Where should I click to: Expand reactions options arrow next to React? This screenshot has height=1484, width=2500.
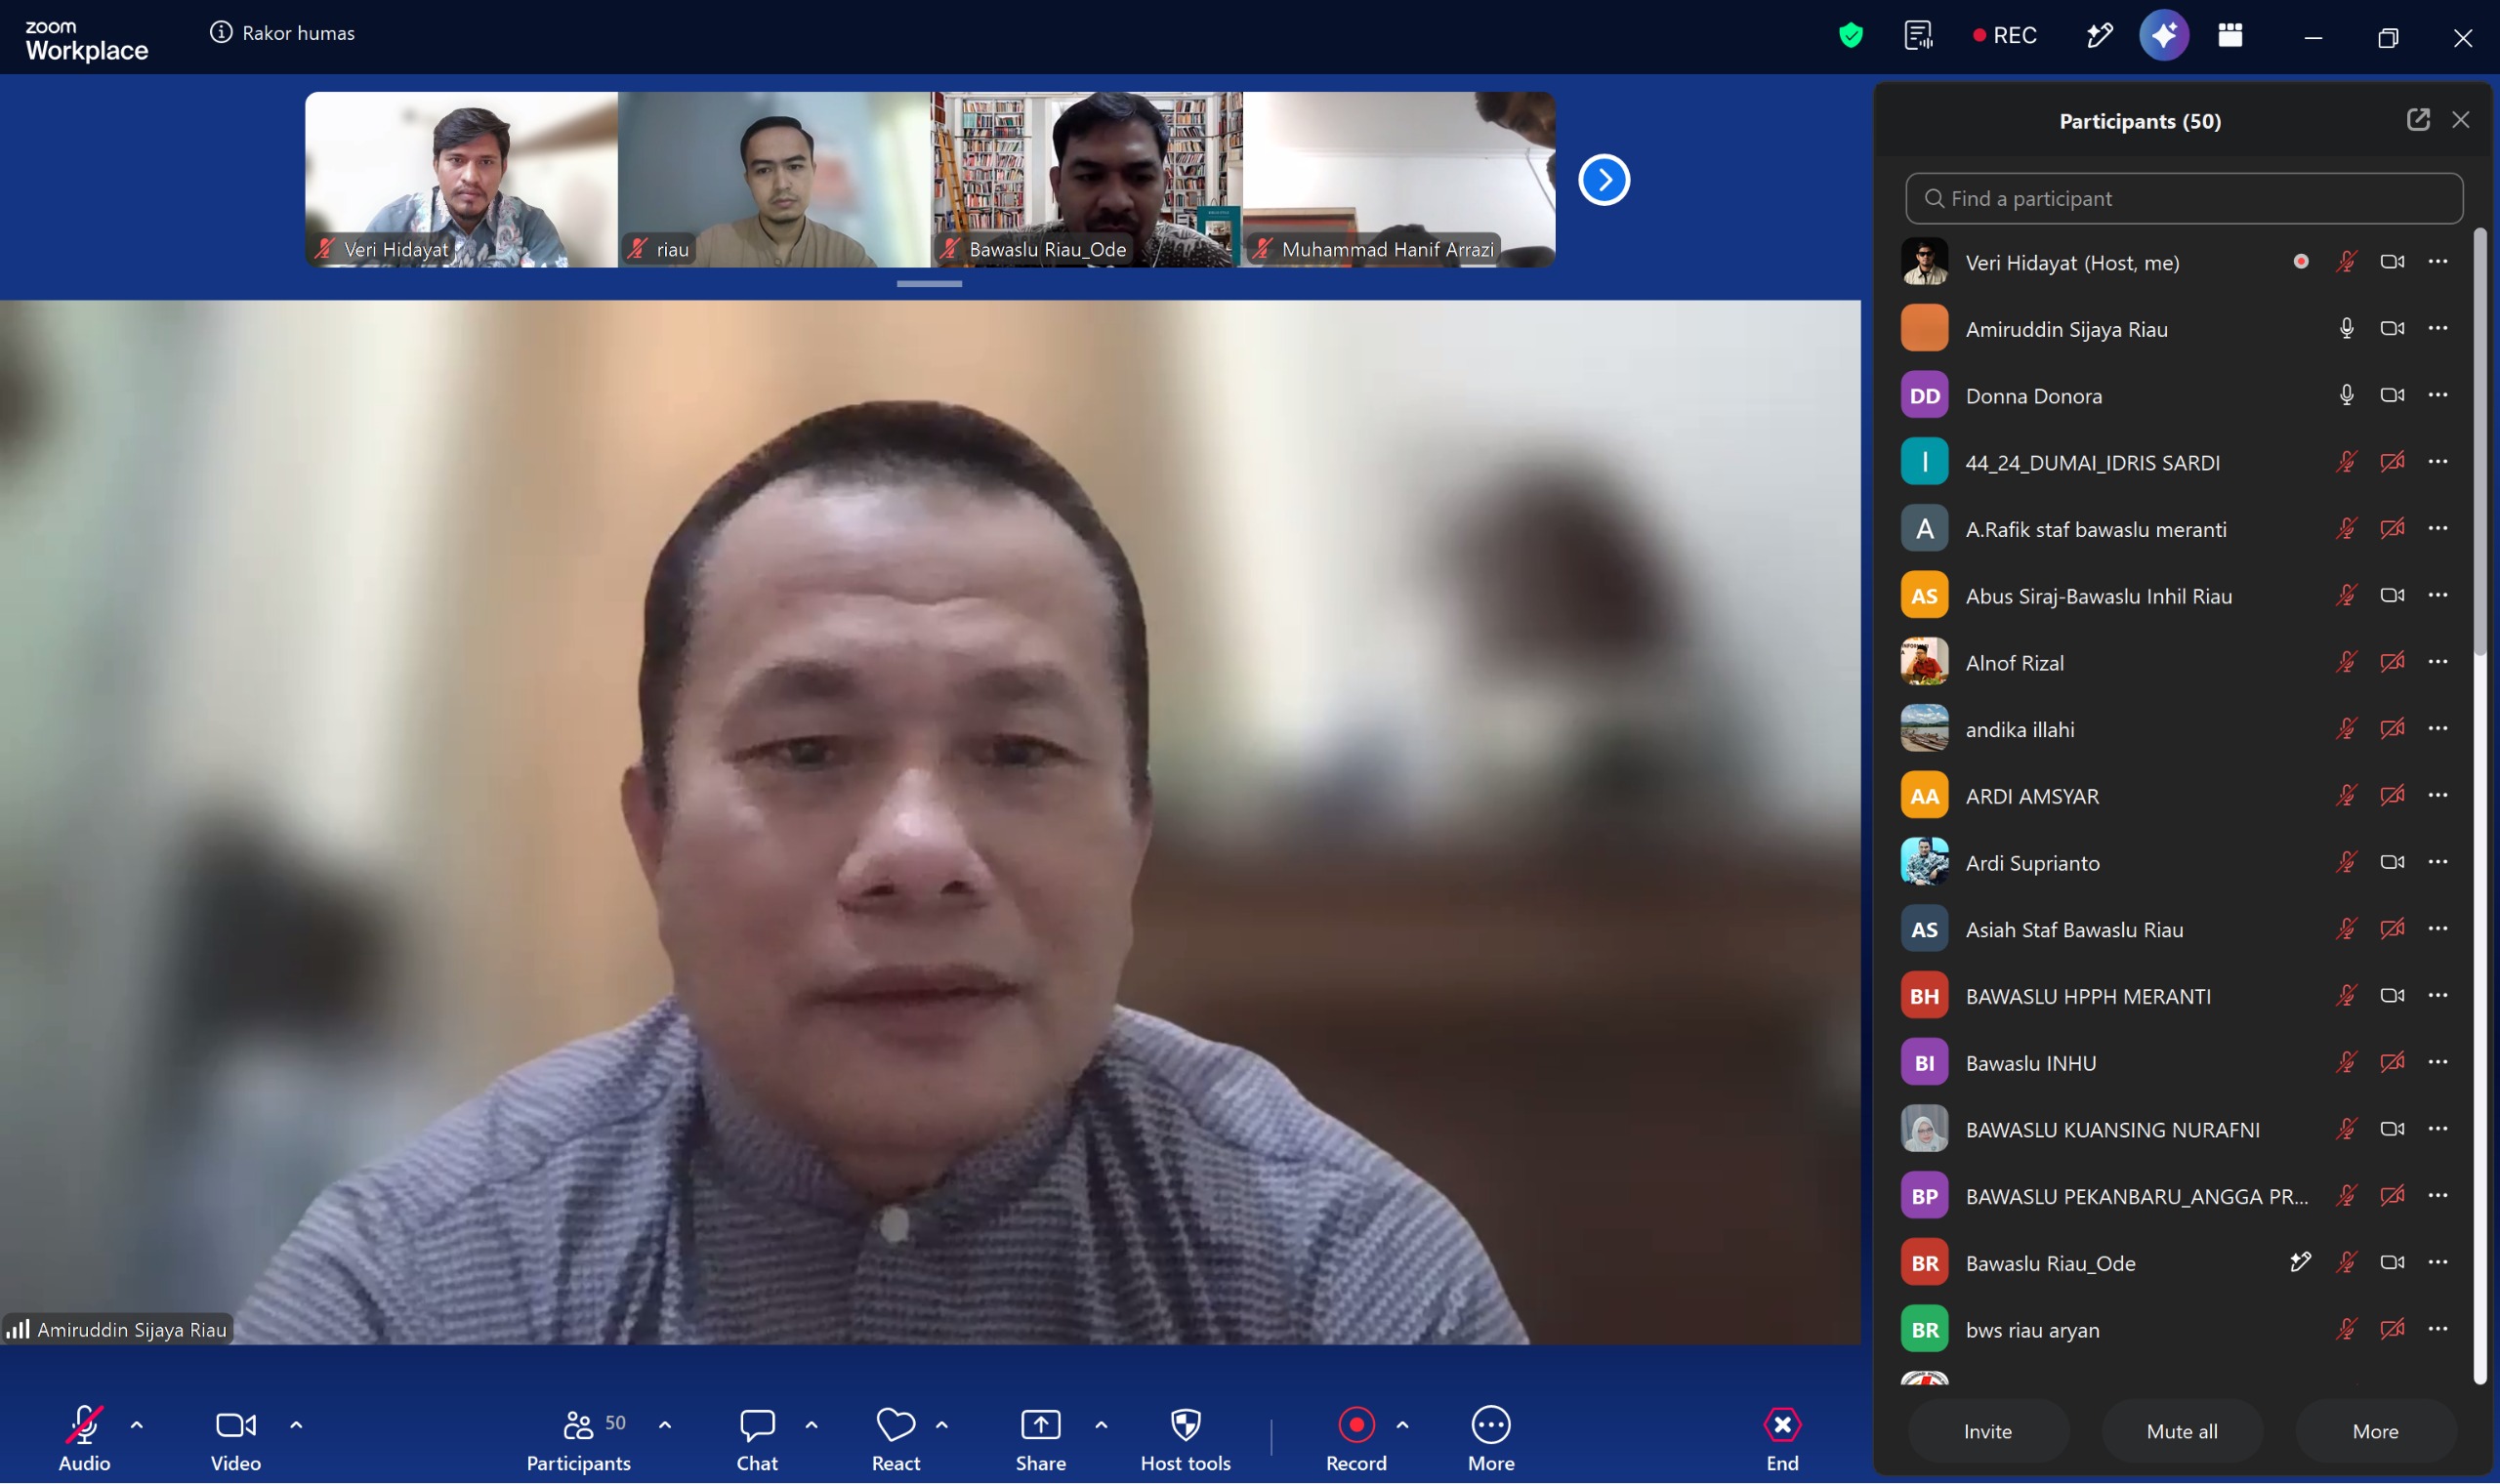tap(942, 1425)
